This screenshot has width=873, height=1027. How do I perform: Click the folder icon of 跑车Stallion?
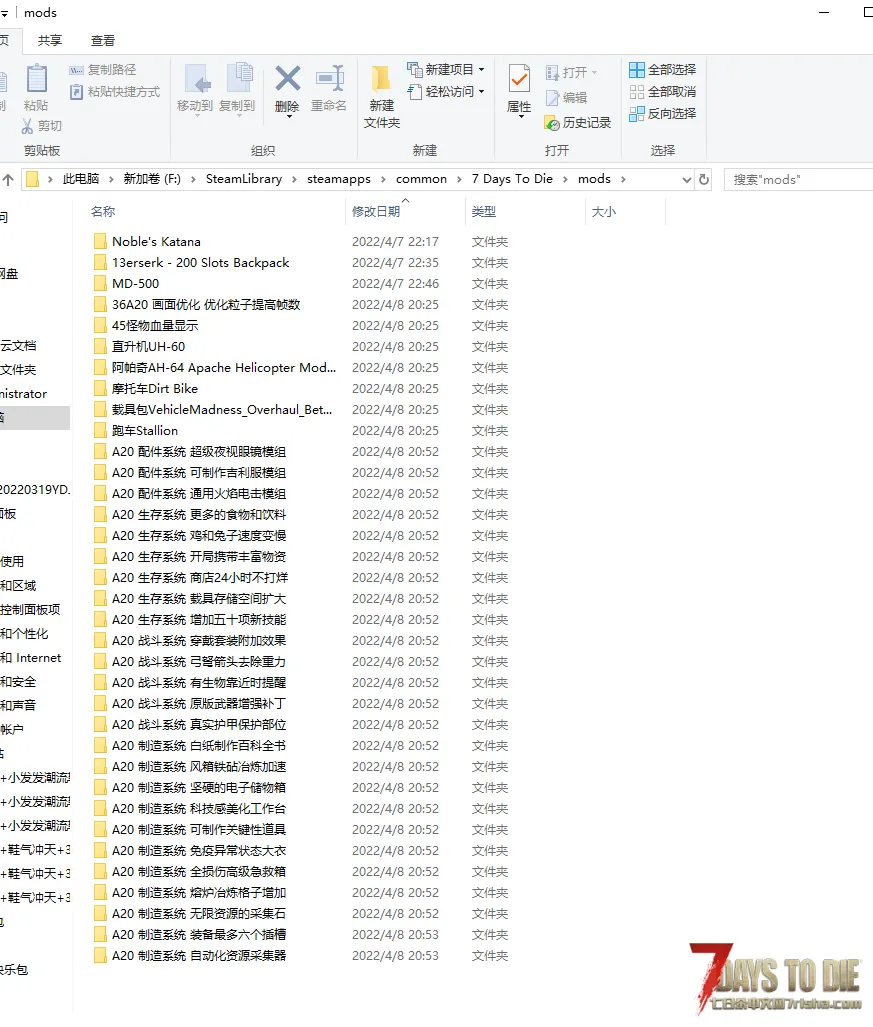[100, 430]
